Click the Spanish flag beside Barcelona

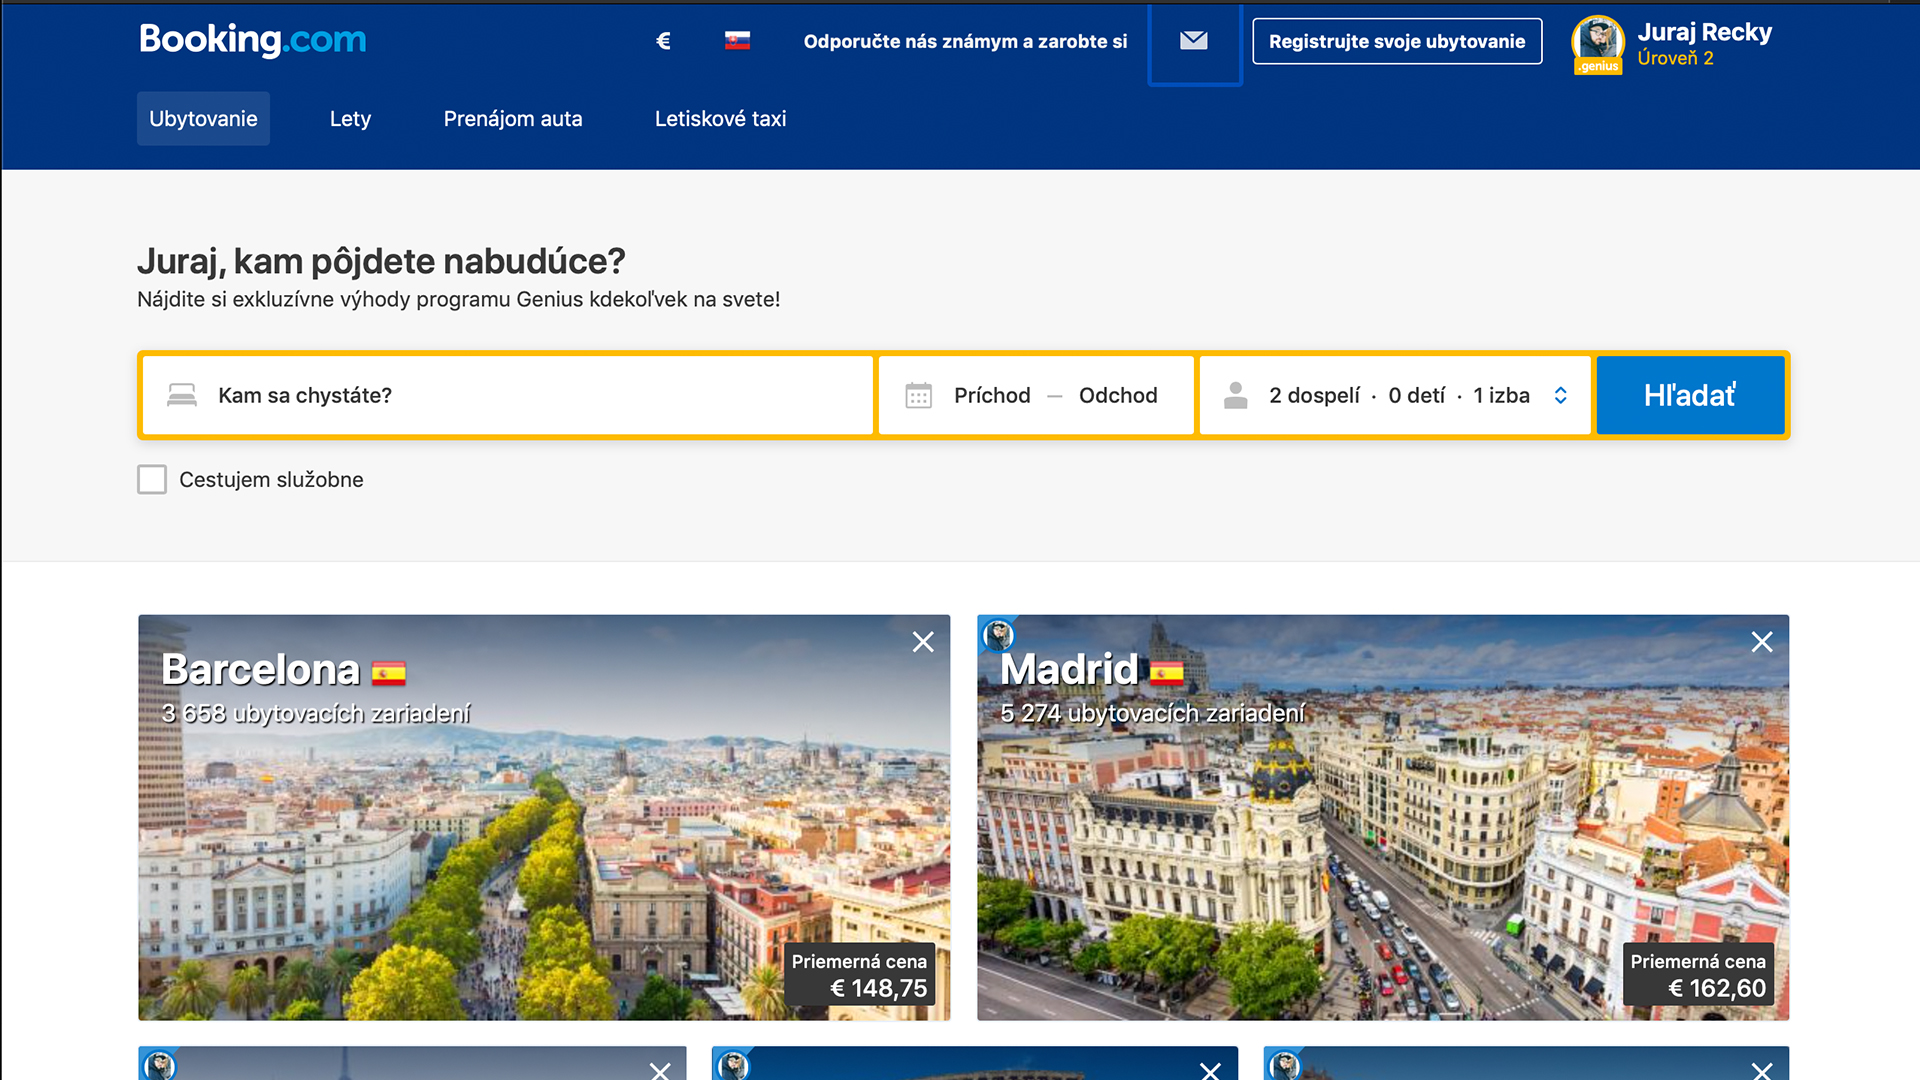389,673
